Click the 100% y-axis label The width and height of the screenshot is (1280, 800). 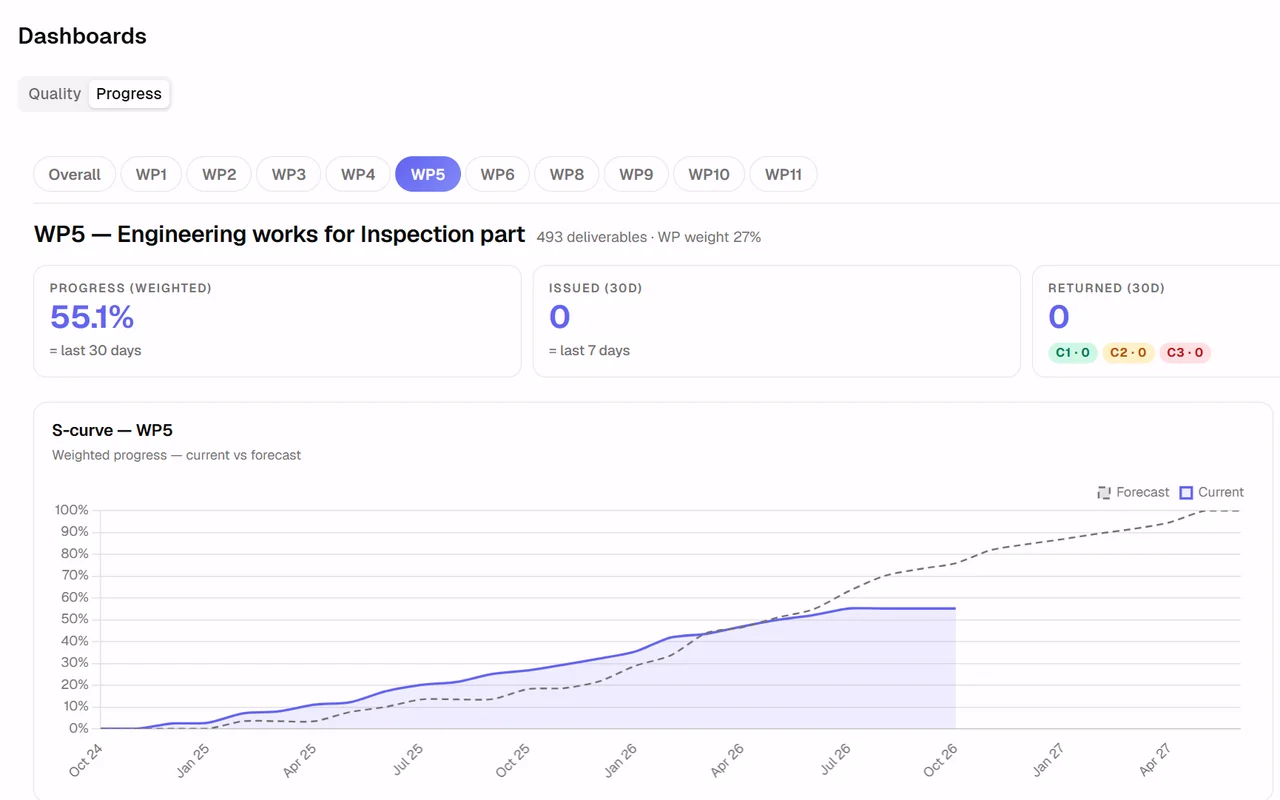[71, 510]
